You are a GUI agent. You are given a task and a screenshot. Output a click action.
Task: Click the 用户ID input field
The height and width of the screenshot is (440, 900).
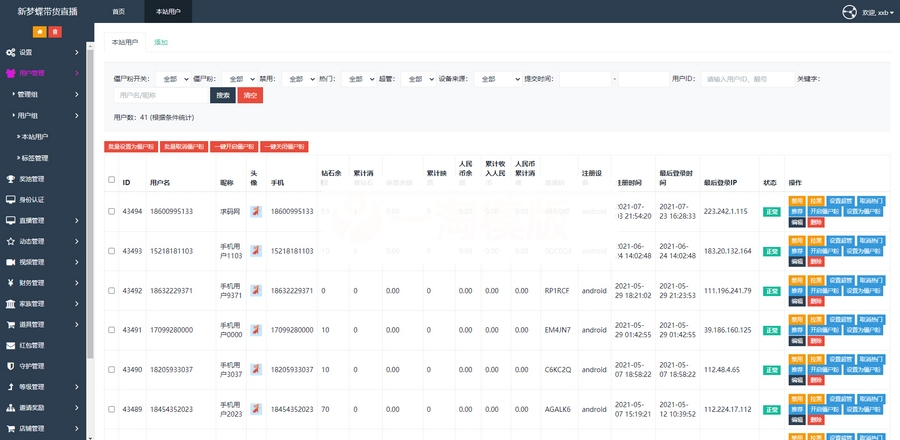[746, 78]
